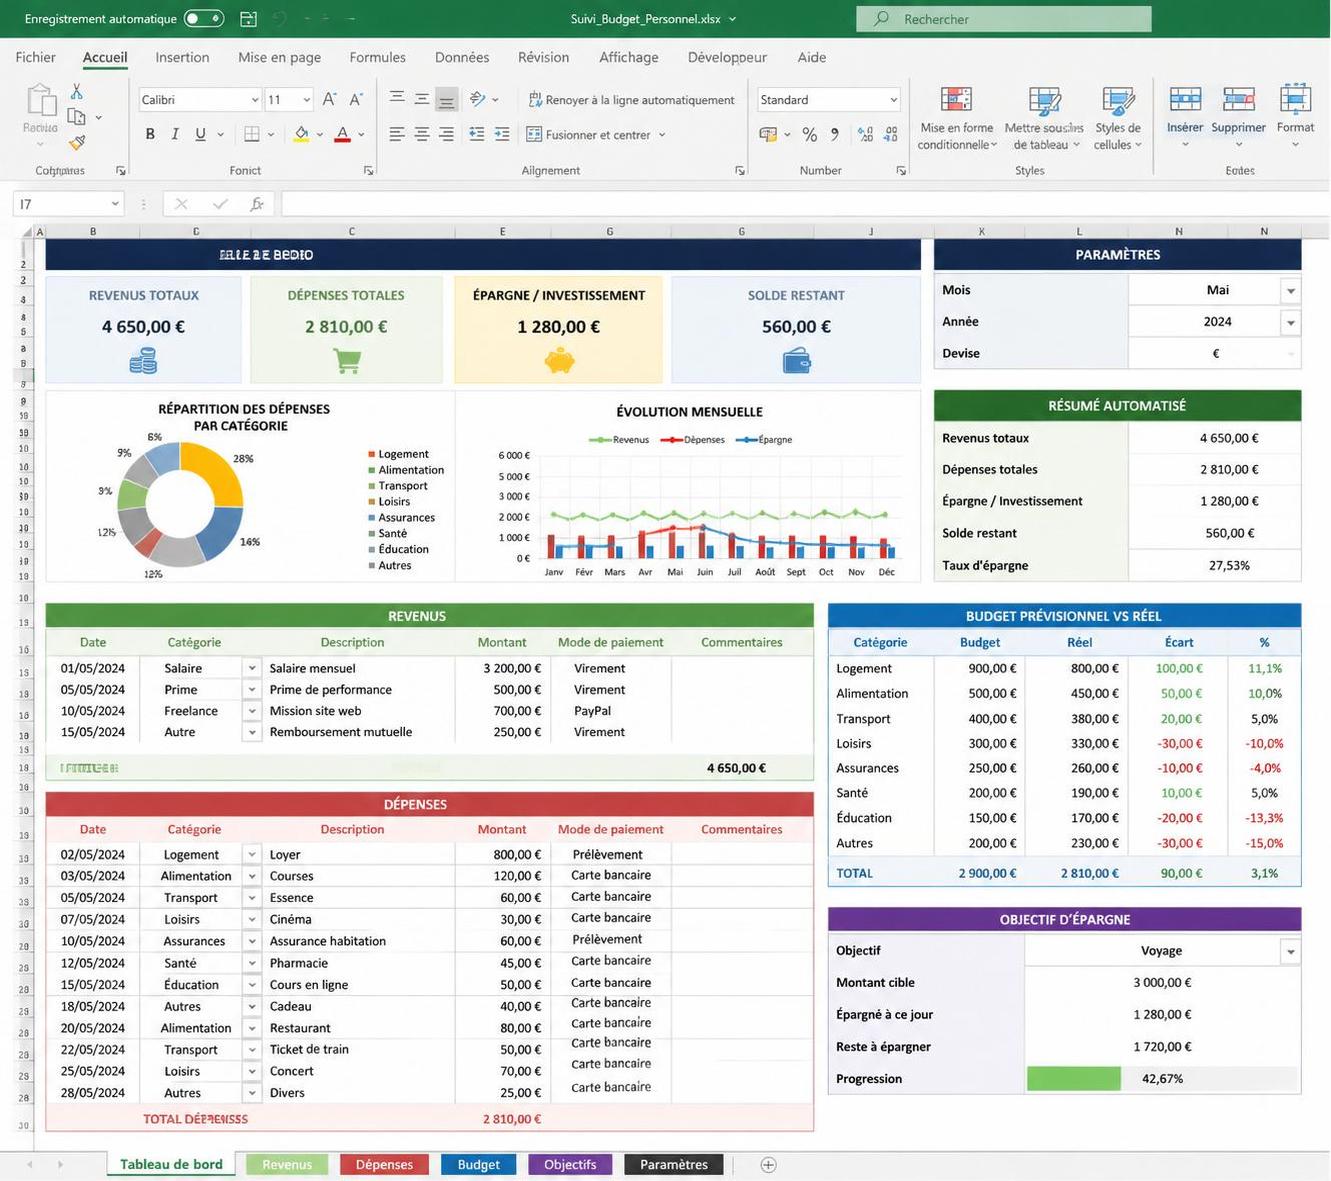Center text horizontally
This screenshot has height=1181, width=1331.
(x=422, y=134)
